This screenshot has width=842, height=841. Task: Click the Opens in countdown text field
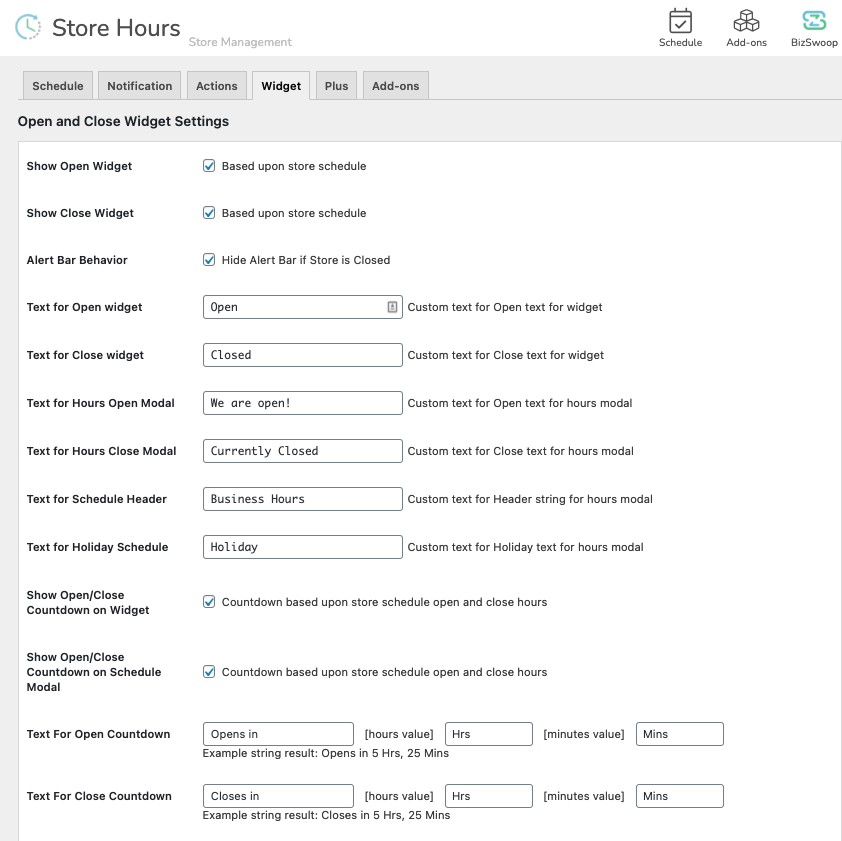[x=278, y=734]
